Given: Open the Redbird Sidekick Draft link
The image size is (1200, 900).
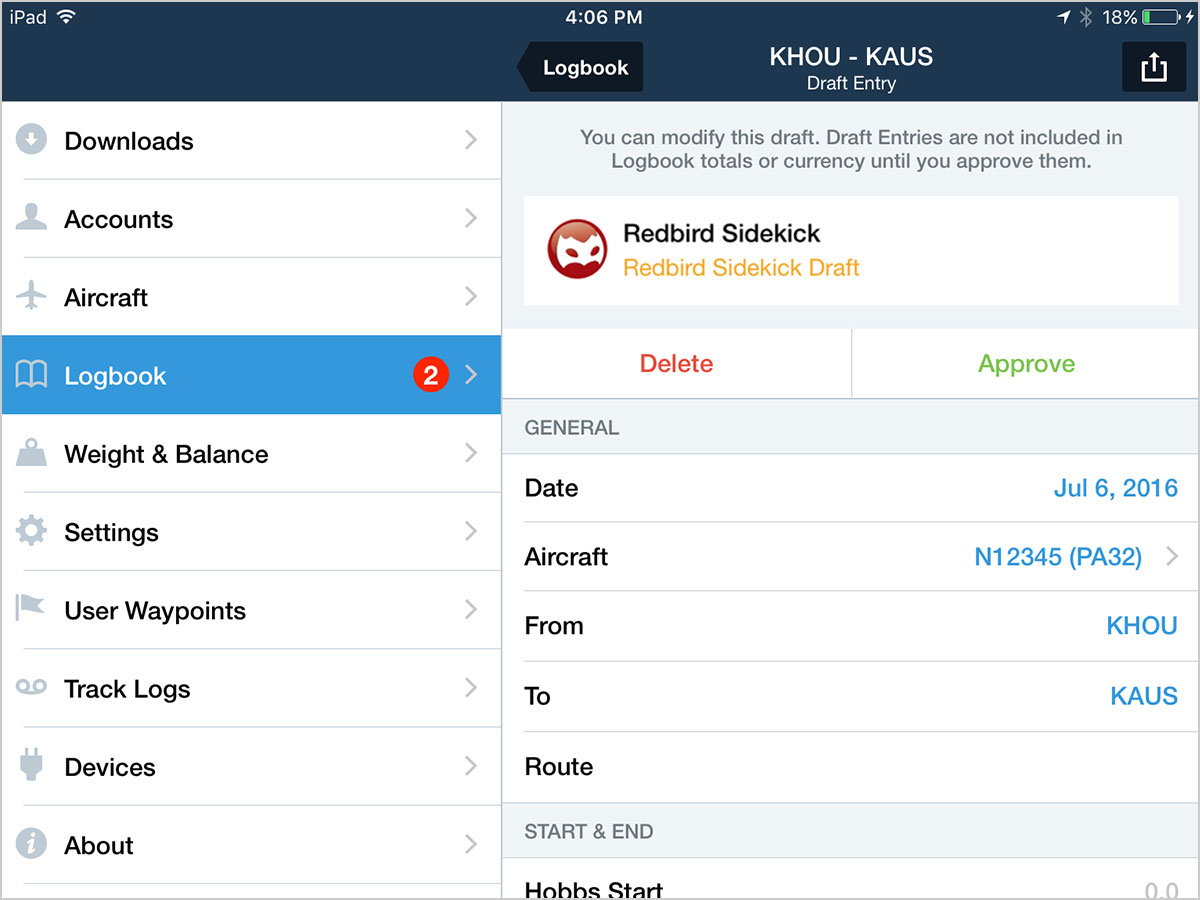Looking at the screenshot, I should tap(741, 267).
